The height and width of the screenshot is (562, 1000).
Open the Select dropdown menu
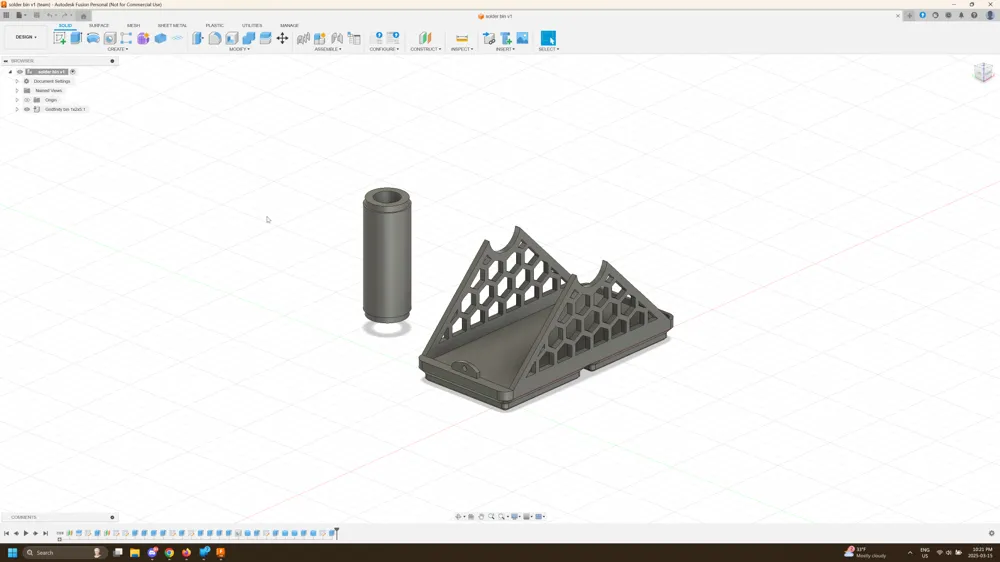[548, 49]
